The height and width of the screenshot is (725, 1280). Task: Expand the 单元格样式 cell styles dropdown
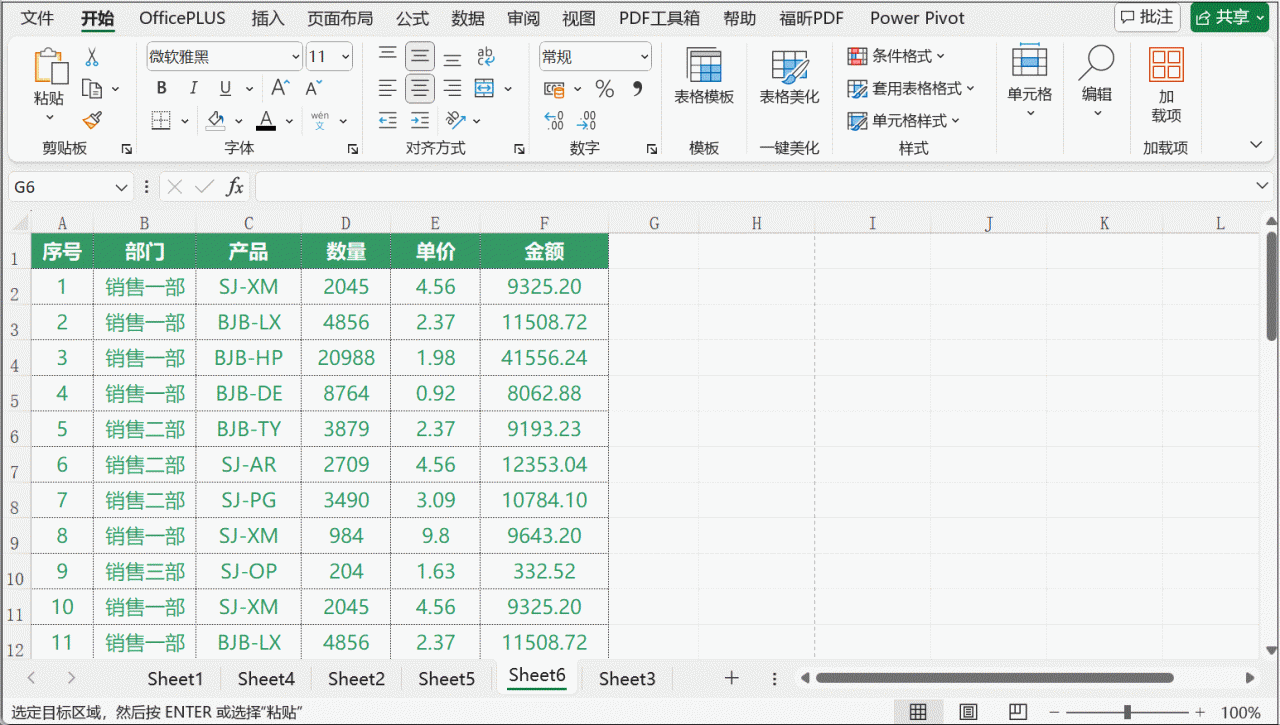(904, 120)
